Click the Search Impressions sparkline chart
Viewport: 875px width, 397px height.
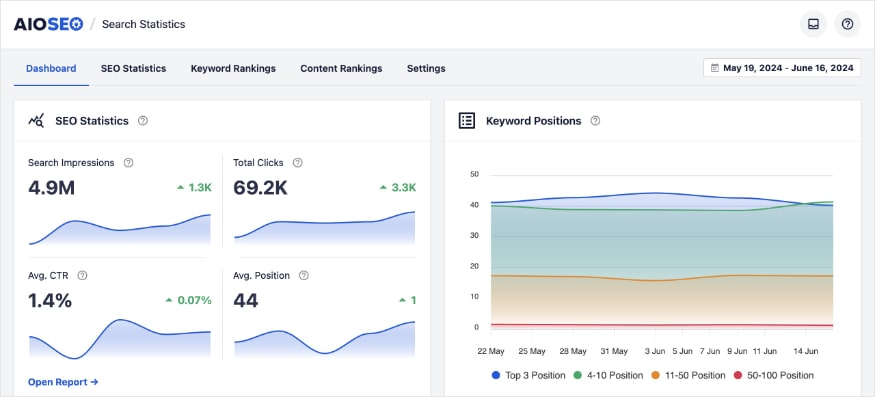tap(120, 229)
